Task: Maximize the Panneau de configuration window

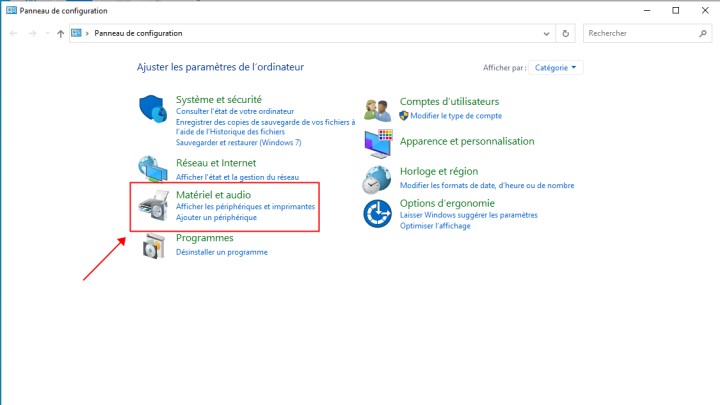Action: [675, 10]
